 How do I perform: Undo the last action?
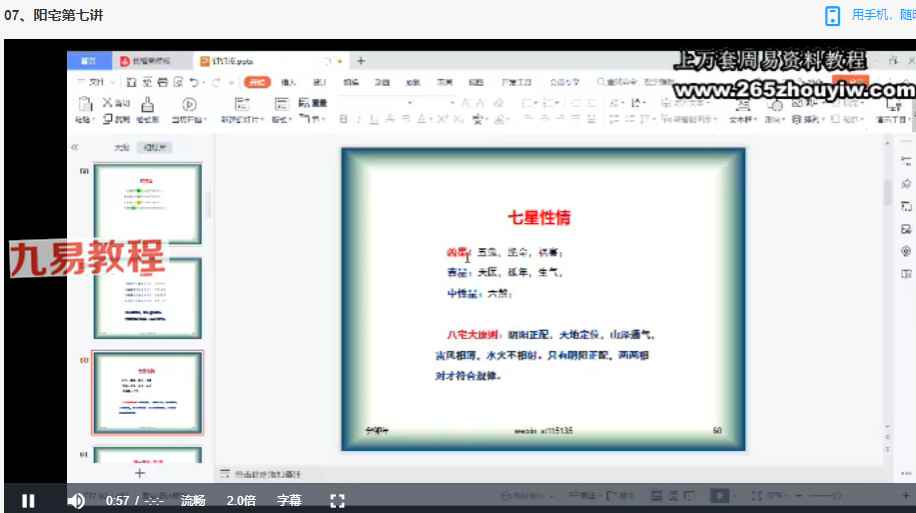(195, 82)
